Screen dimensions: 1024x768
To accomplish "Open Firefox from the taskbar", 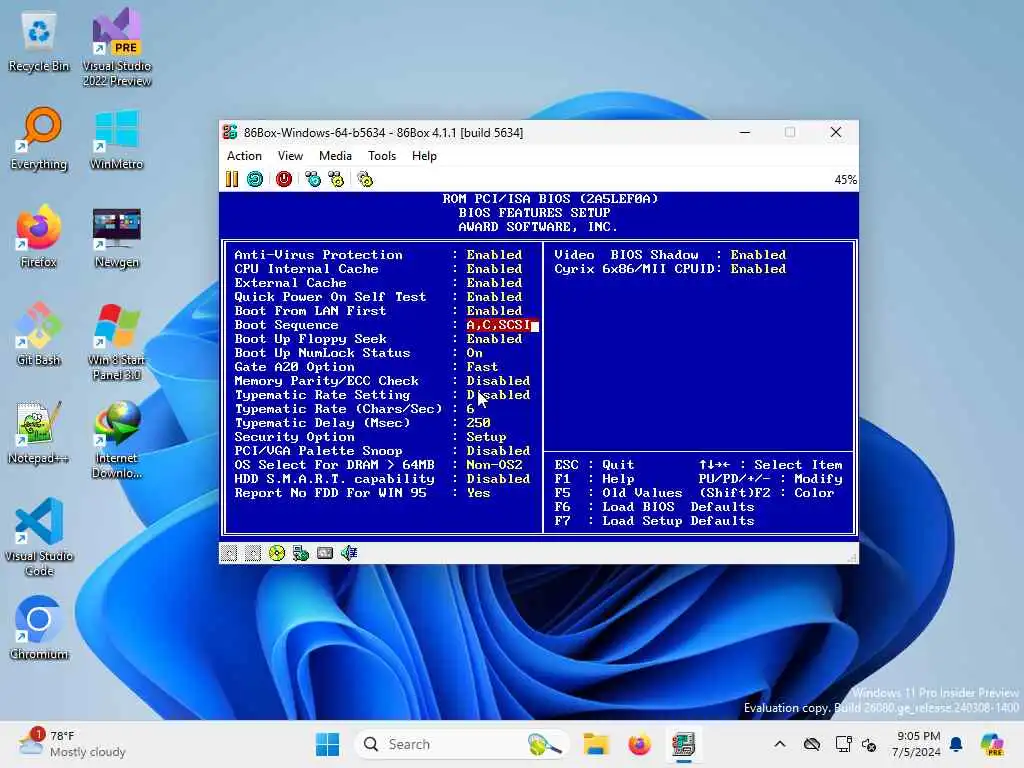I will point(639,744).
